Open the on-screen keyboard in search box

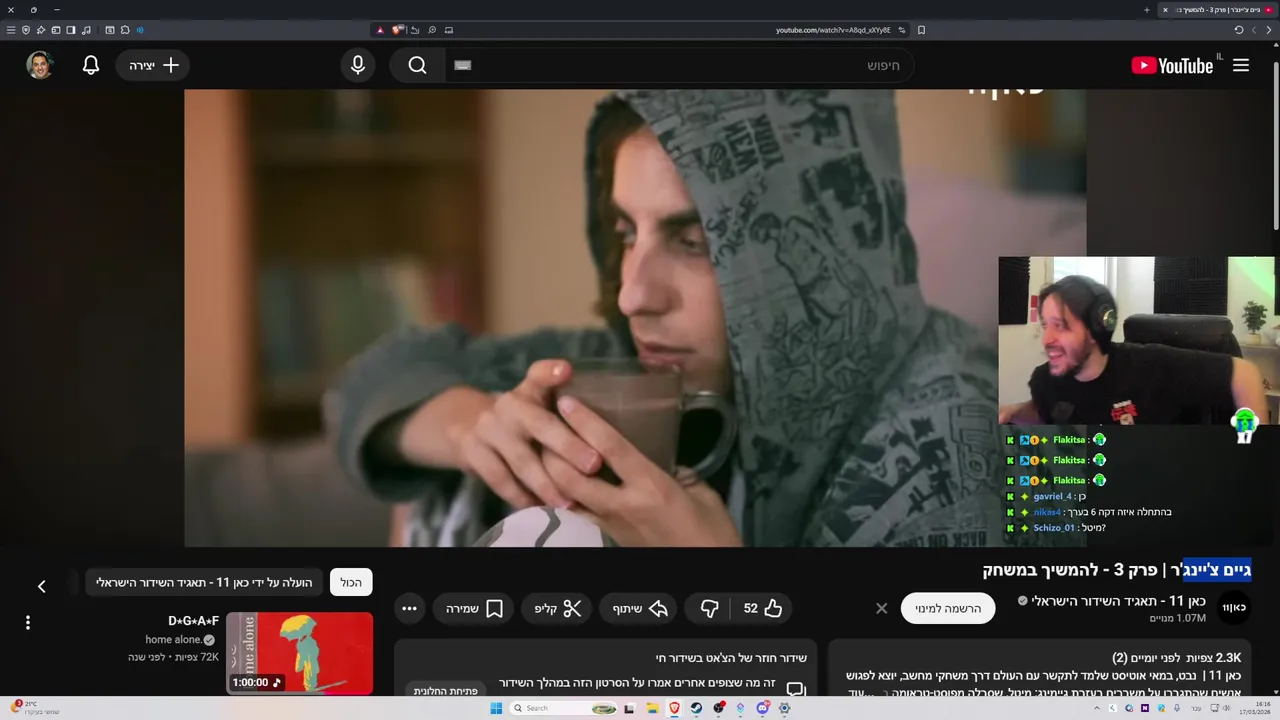click(x=462, y=65)
